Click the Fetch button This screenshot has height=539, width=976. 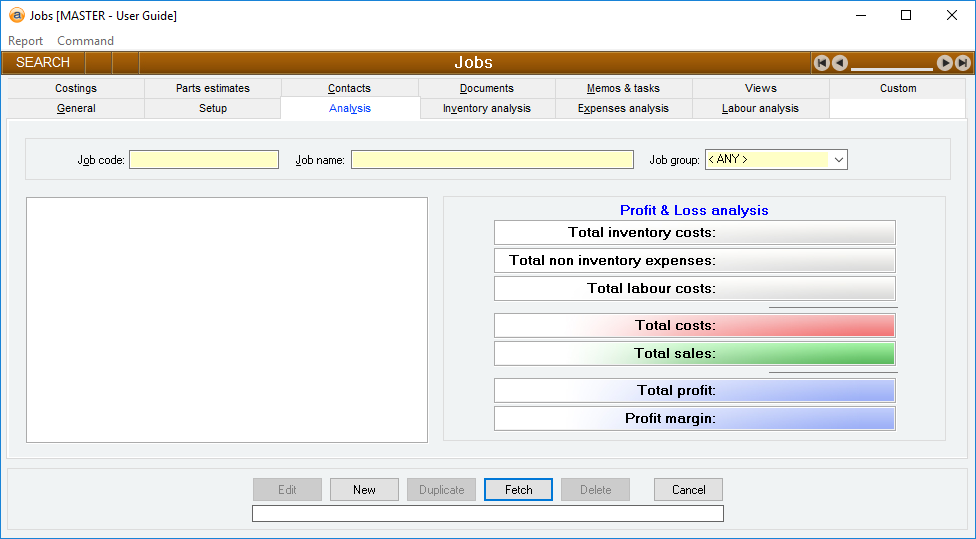(518, 490)
